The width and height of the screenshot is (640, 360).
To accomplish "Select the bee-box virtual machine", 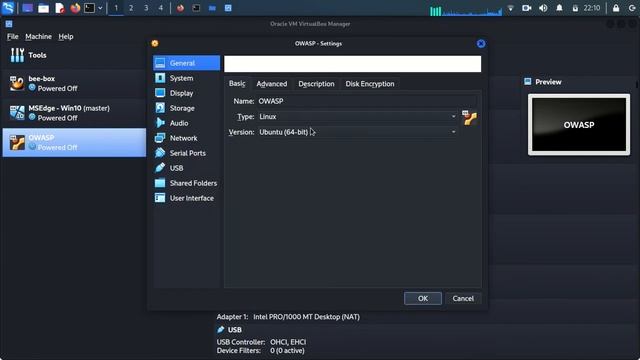I will coord(74,83).
